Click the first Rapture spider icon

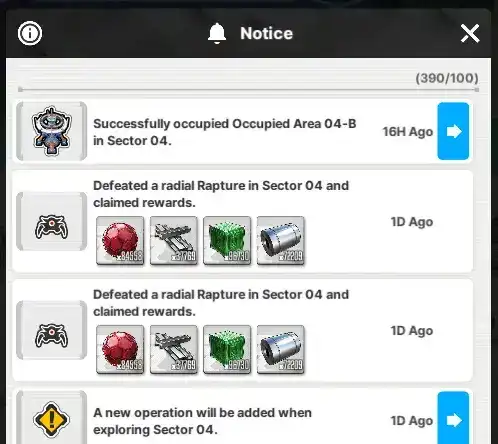(x=52, y=227)
